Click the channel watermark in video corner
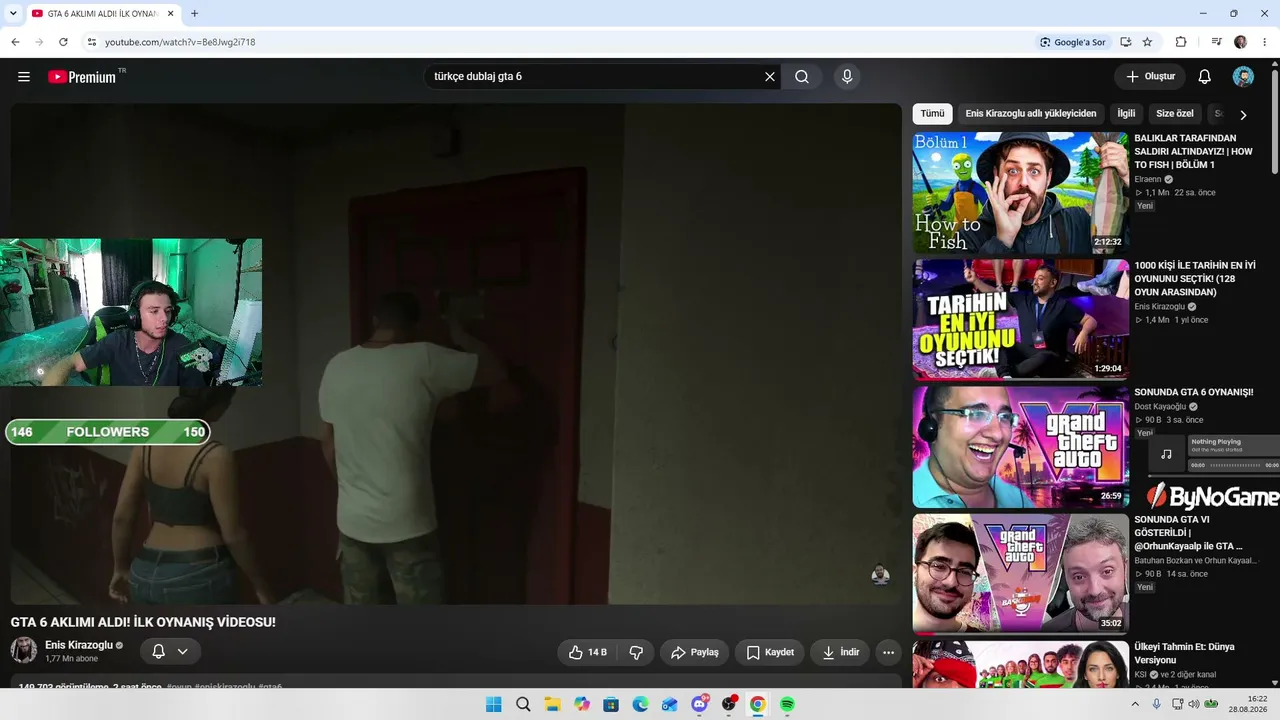This screenshot has height=720, width=1280. (880, 574)
